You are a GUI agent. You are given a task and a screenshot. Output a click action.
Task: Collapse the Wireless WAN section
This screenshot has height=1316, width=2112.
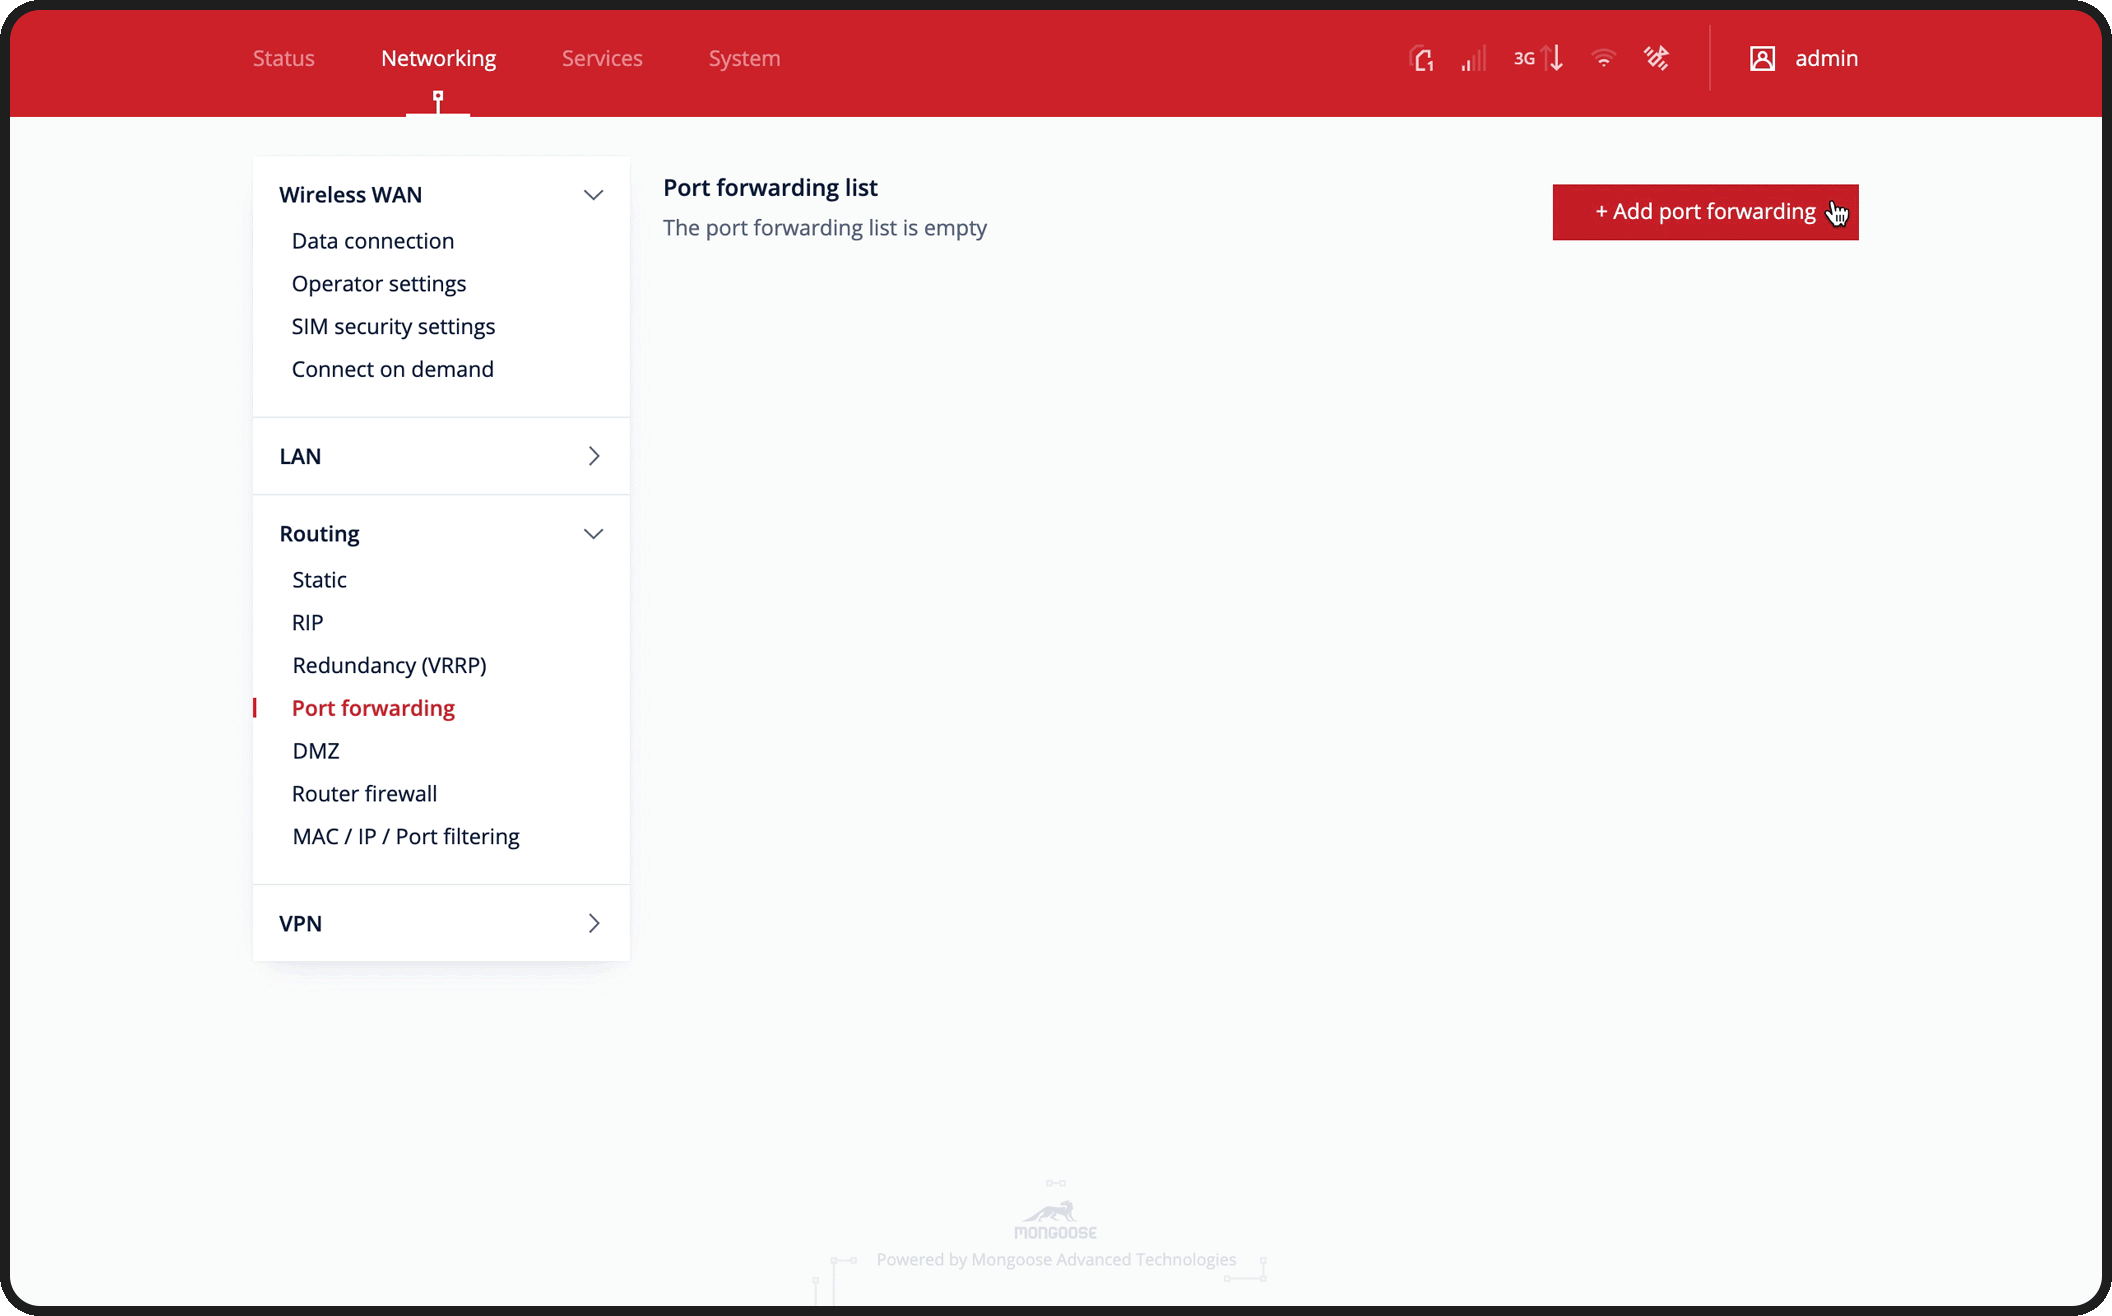pos(593,194)
